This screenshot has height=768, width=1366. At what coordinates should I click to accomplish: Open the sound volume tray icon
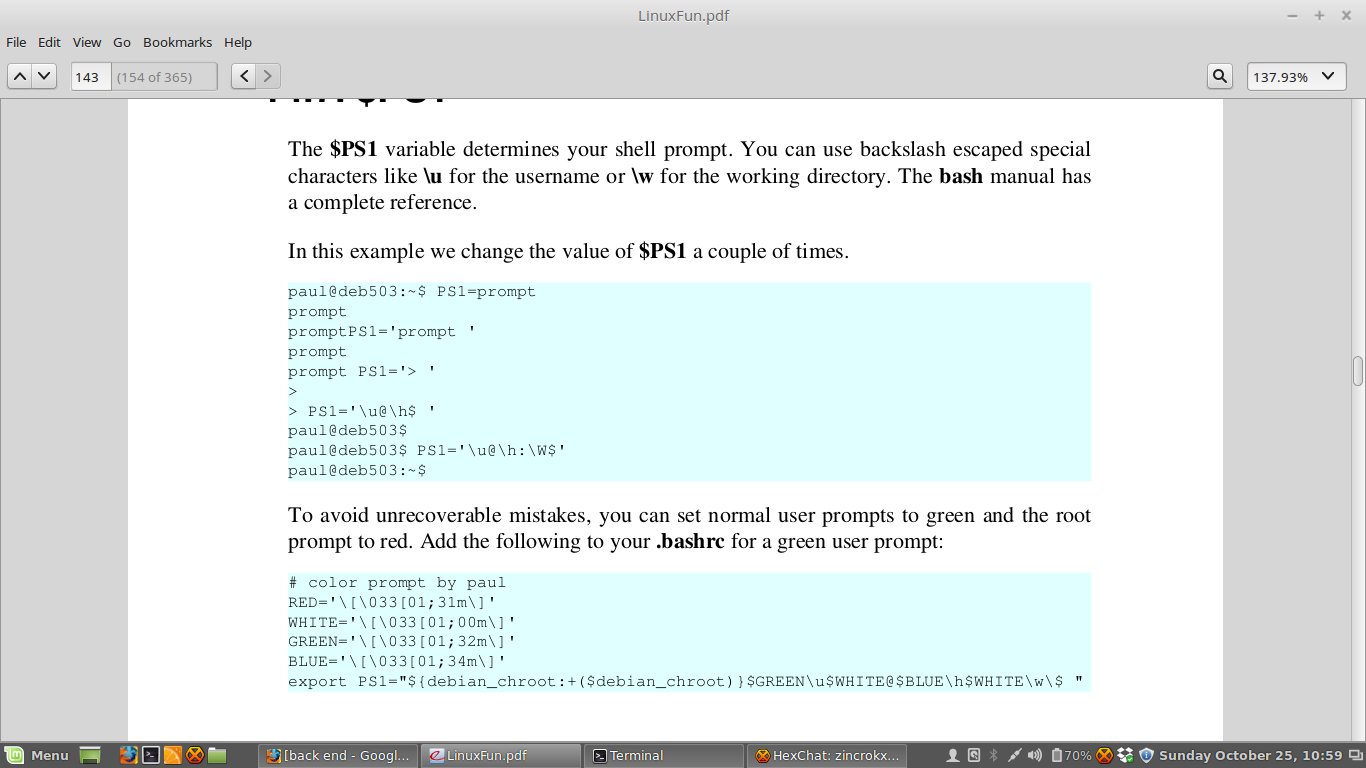(x=1035, y=755)
